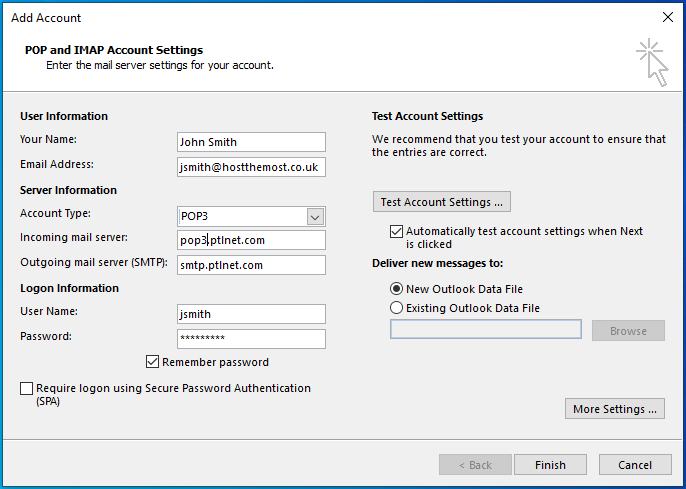The image size is (686, 489).
Task: Click the Incoming mail server field
Action: 250,240
